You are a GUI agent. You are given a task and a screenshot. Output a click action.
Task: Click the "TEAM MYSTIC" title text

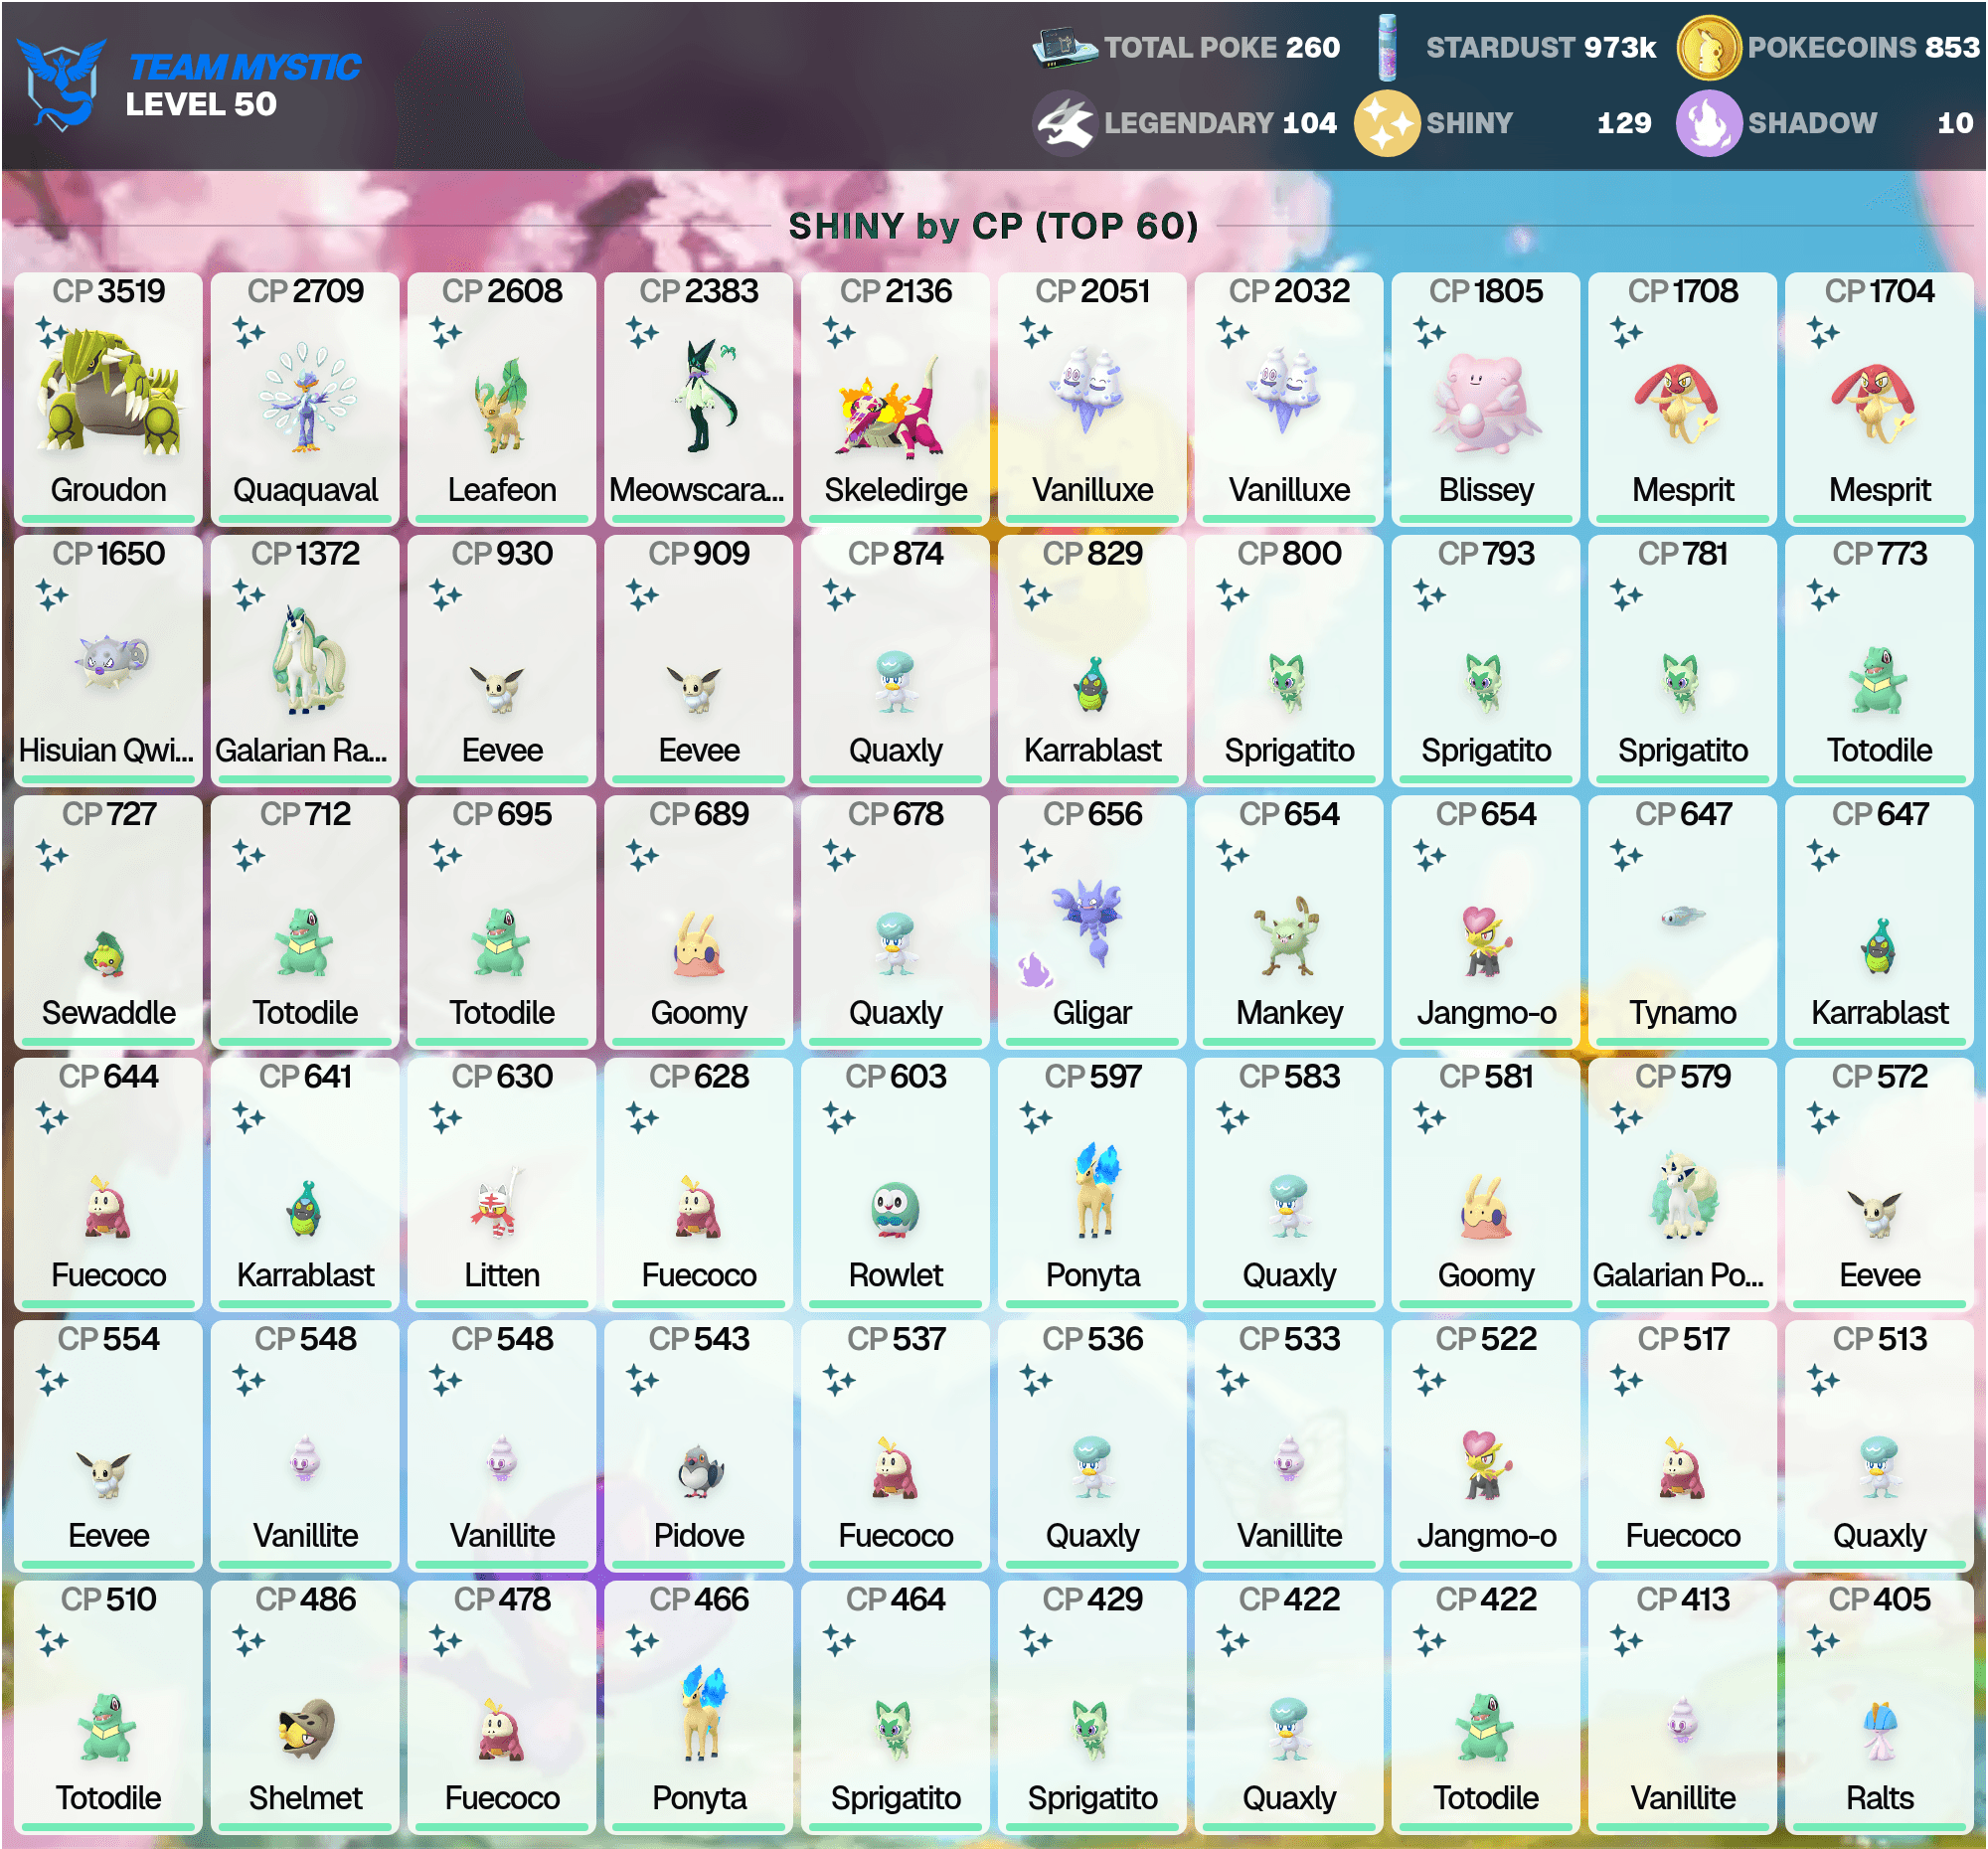pos(244,67)
